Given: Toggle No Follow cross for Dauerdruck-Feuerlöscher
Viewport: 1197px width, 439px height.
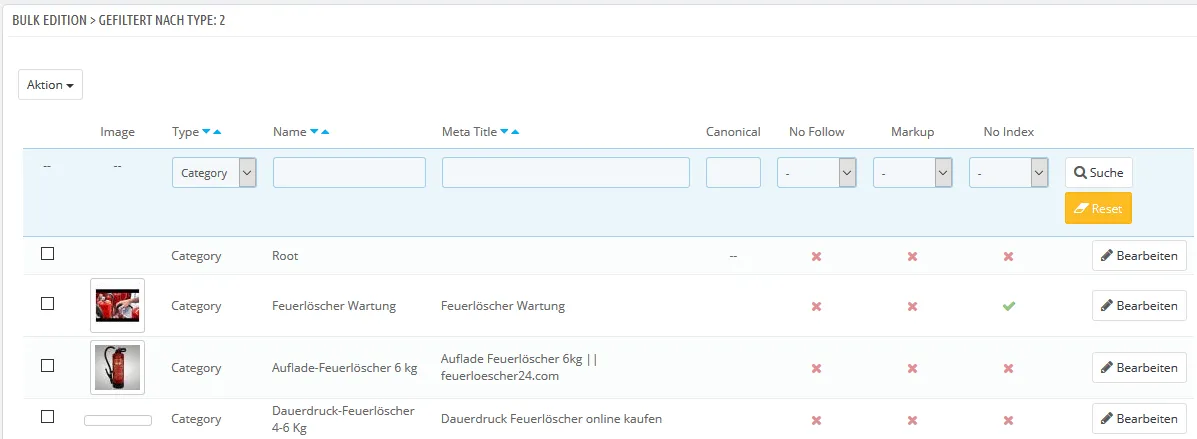Looking at the screenshot, I should click(816, 419).
